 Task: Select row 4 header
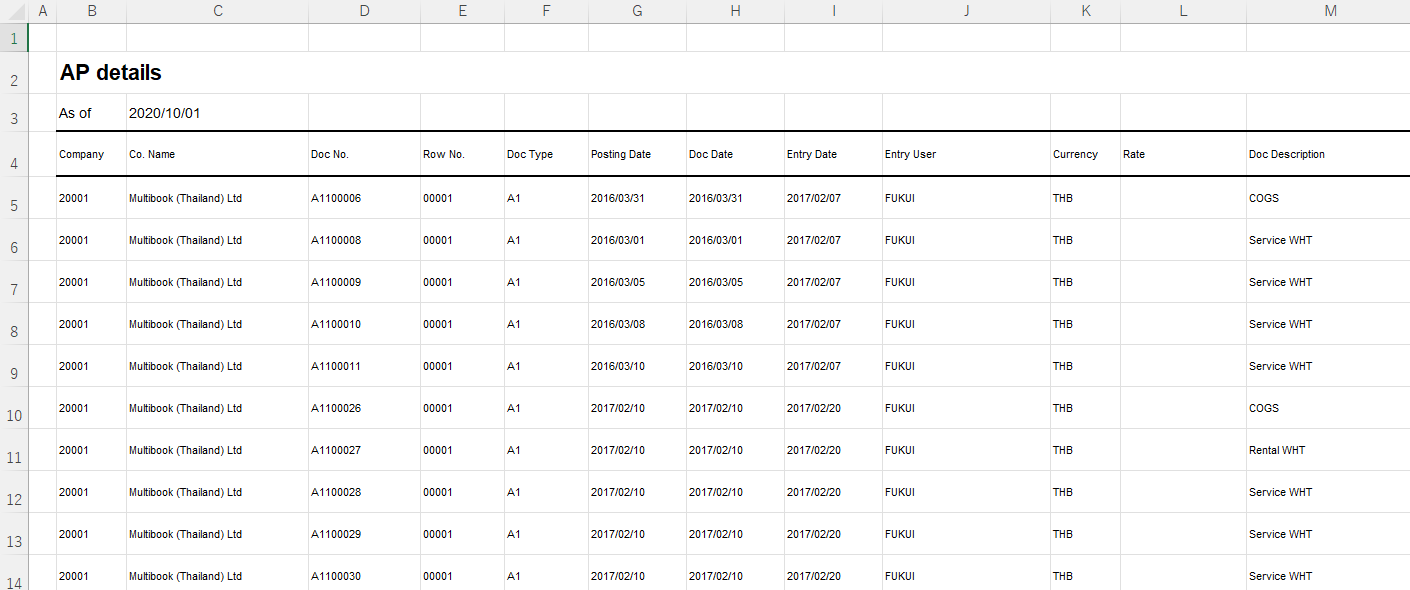coord(14,155)
